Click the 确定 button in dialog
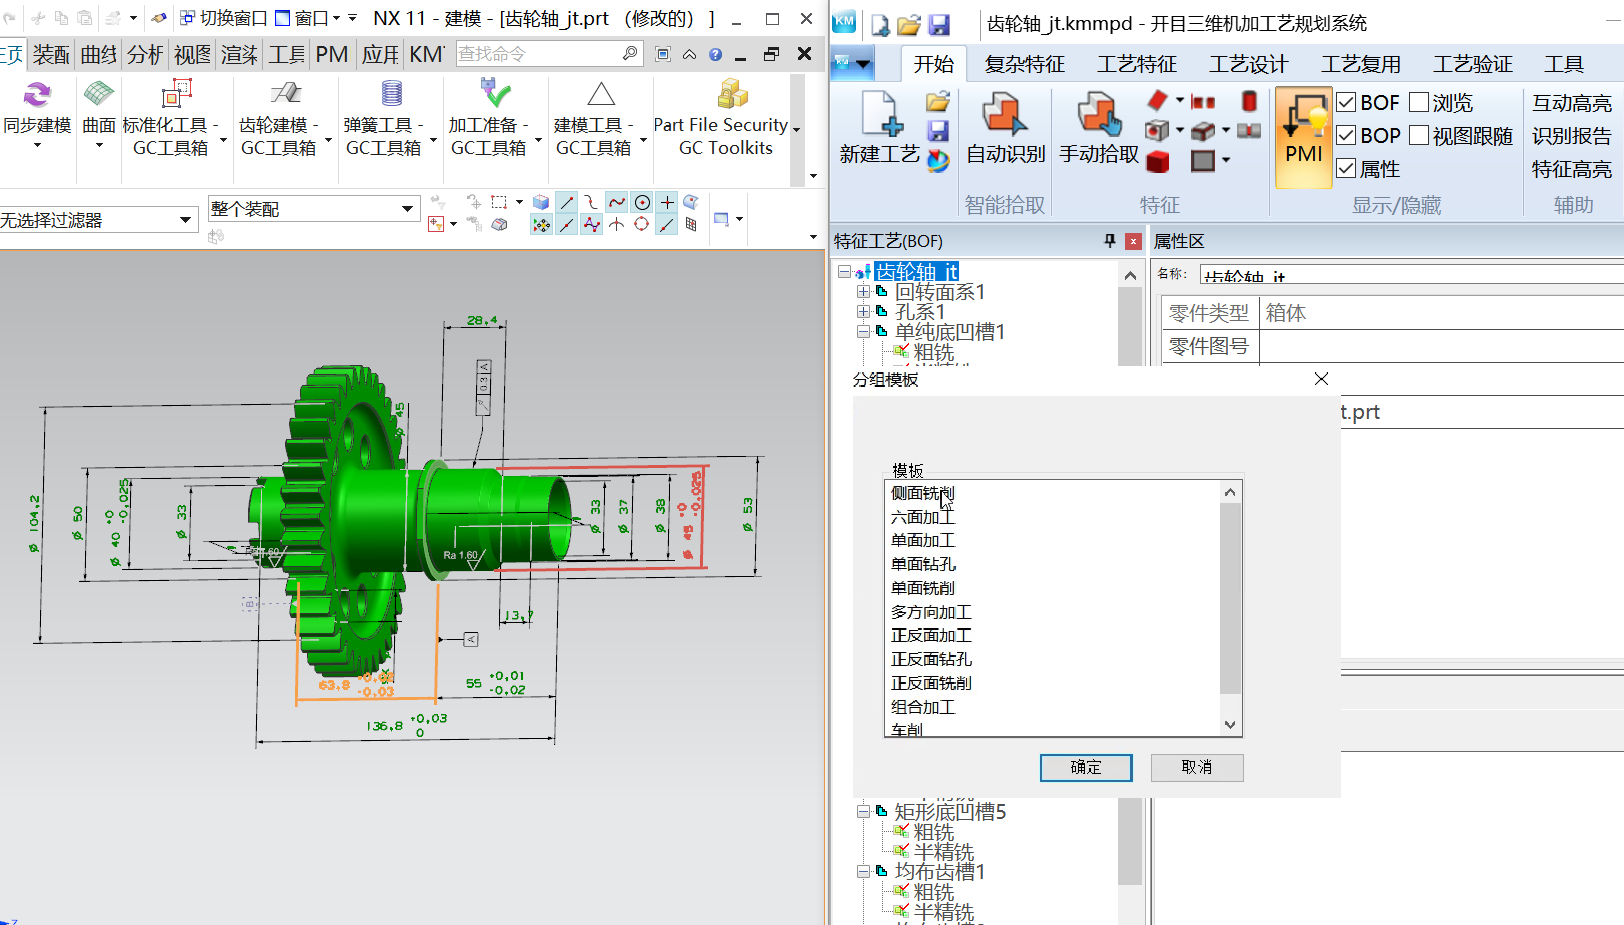1624x925 pixels. 1086,767
